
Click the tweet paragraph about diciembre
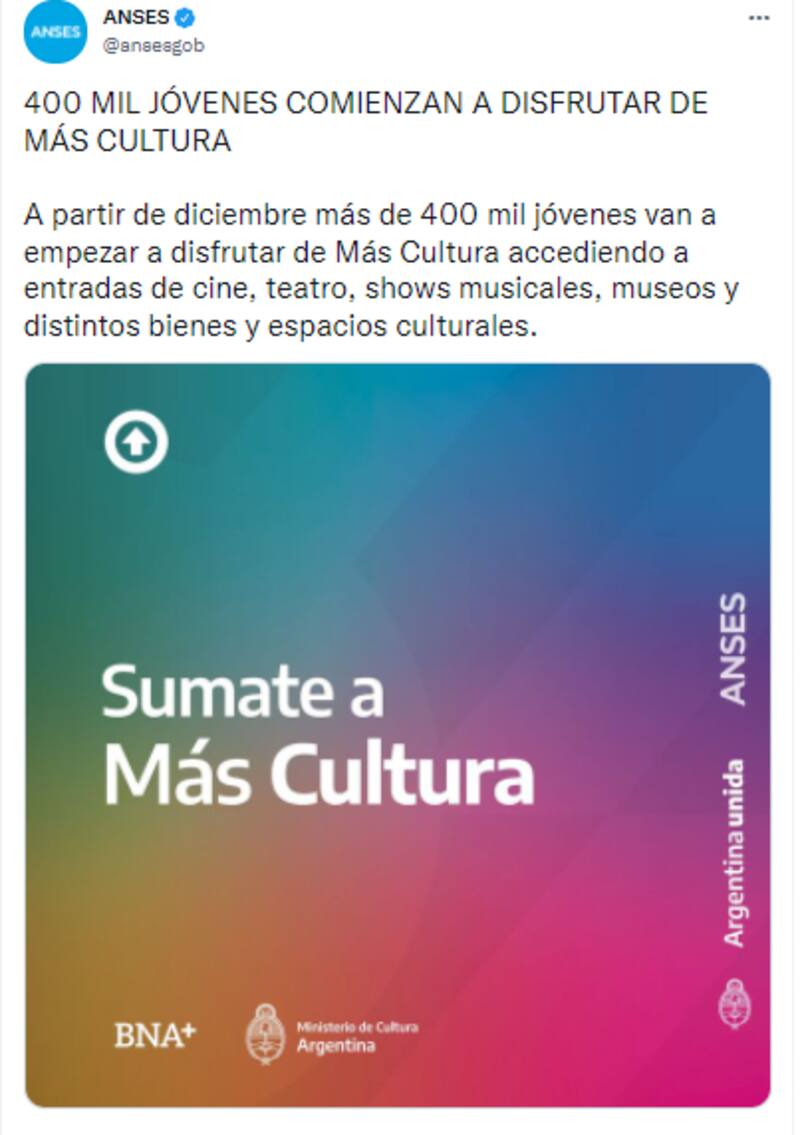381,270
